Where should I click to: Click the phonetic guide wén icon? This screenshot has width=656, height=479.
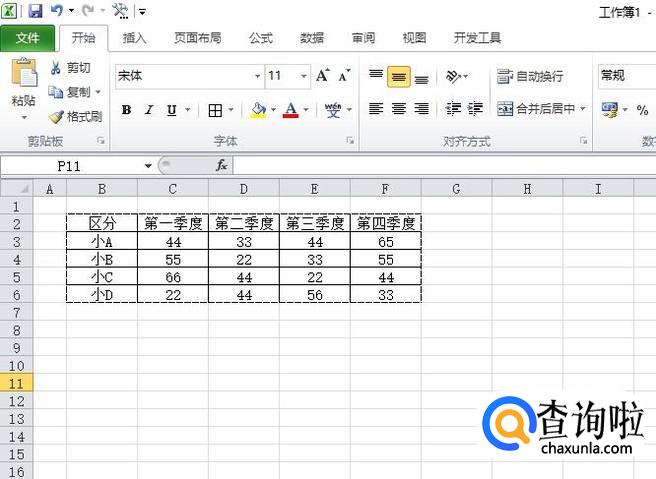[x=333, y=110]
